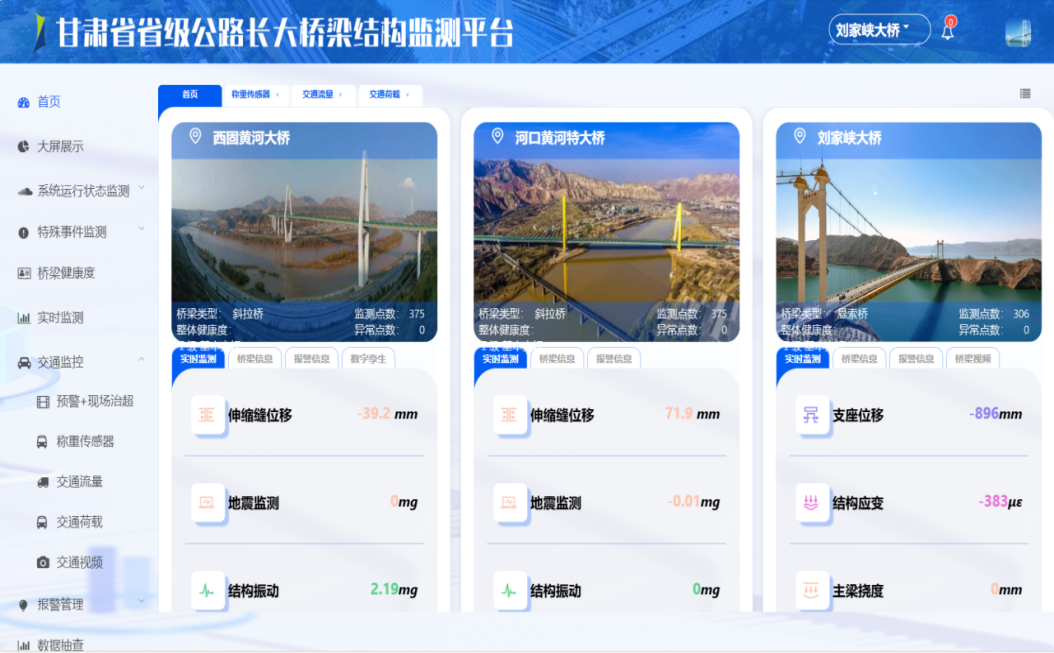Close the 交通荷载 page tab
1054x653 pixels.
pyautogui.click(x=407, y=95)
